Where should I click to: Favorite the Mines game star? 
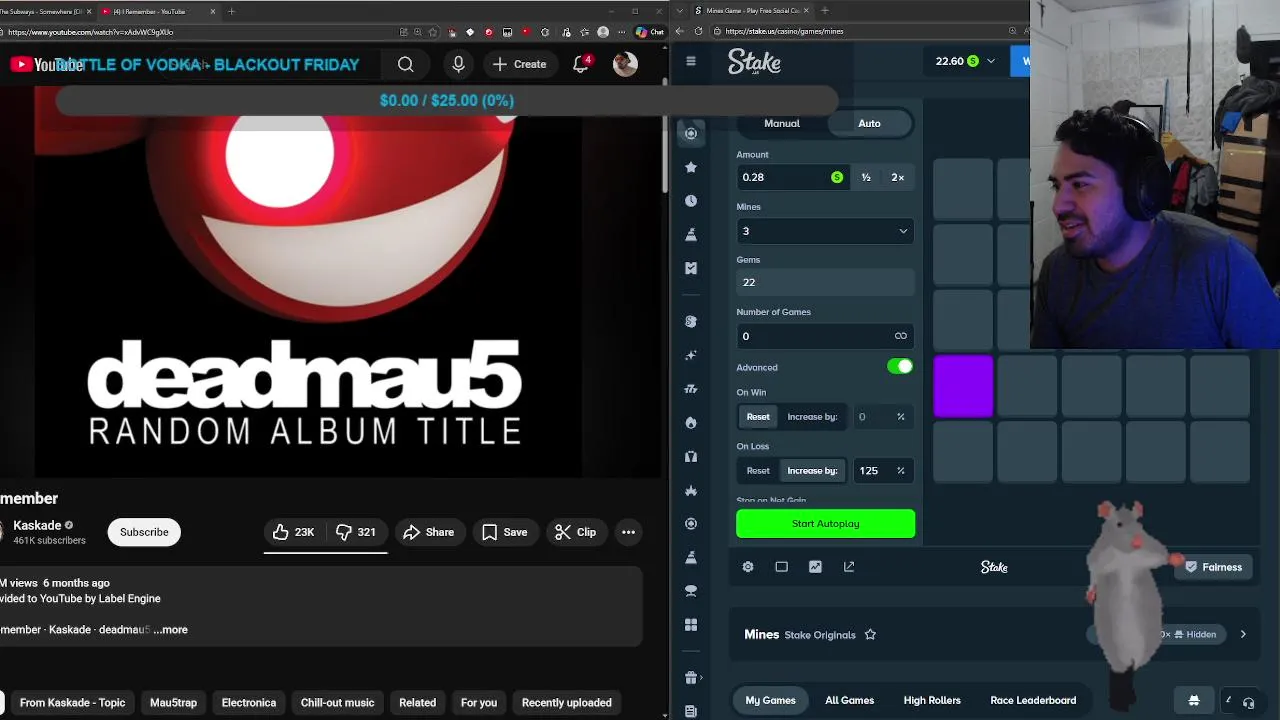(870, 635)
